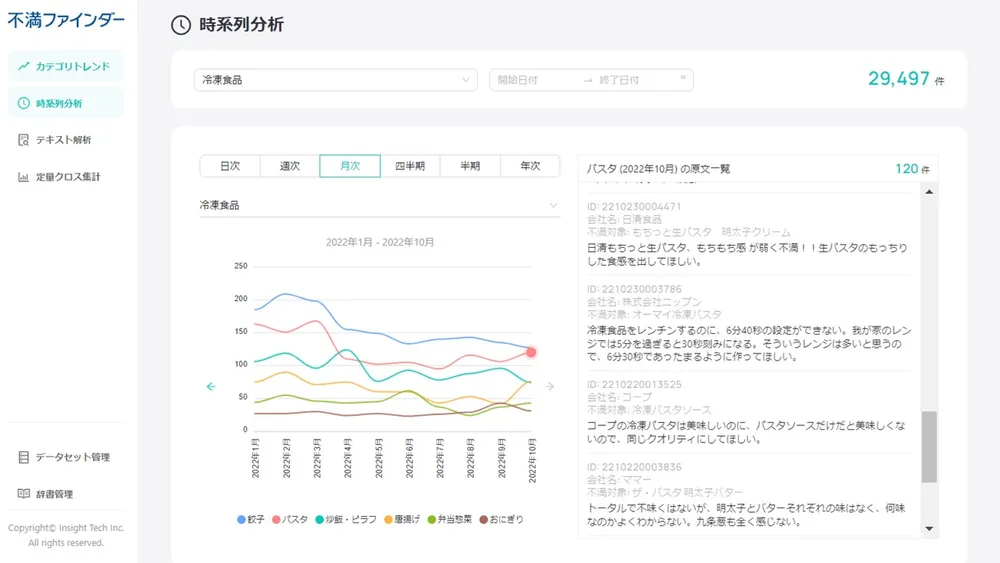Toggle おにぎり legend series

point(501,520)
